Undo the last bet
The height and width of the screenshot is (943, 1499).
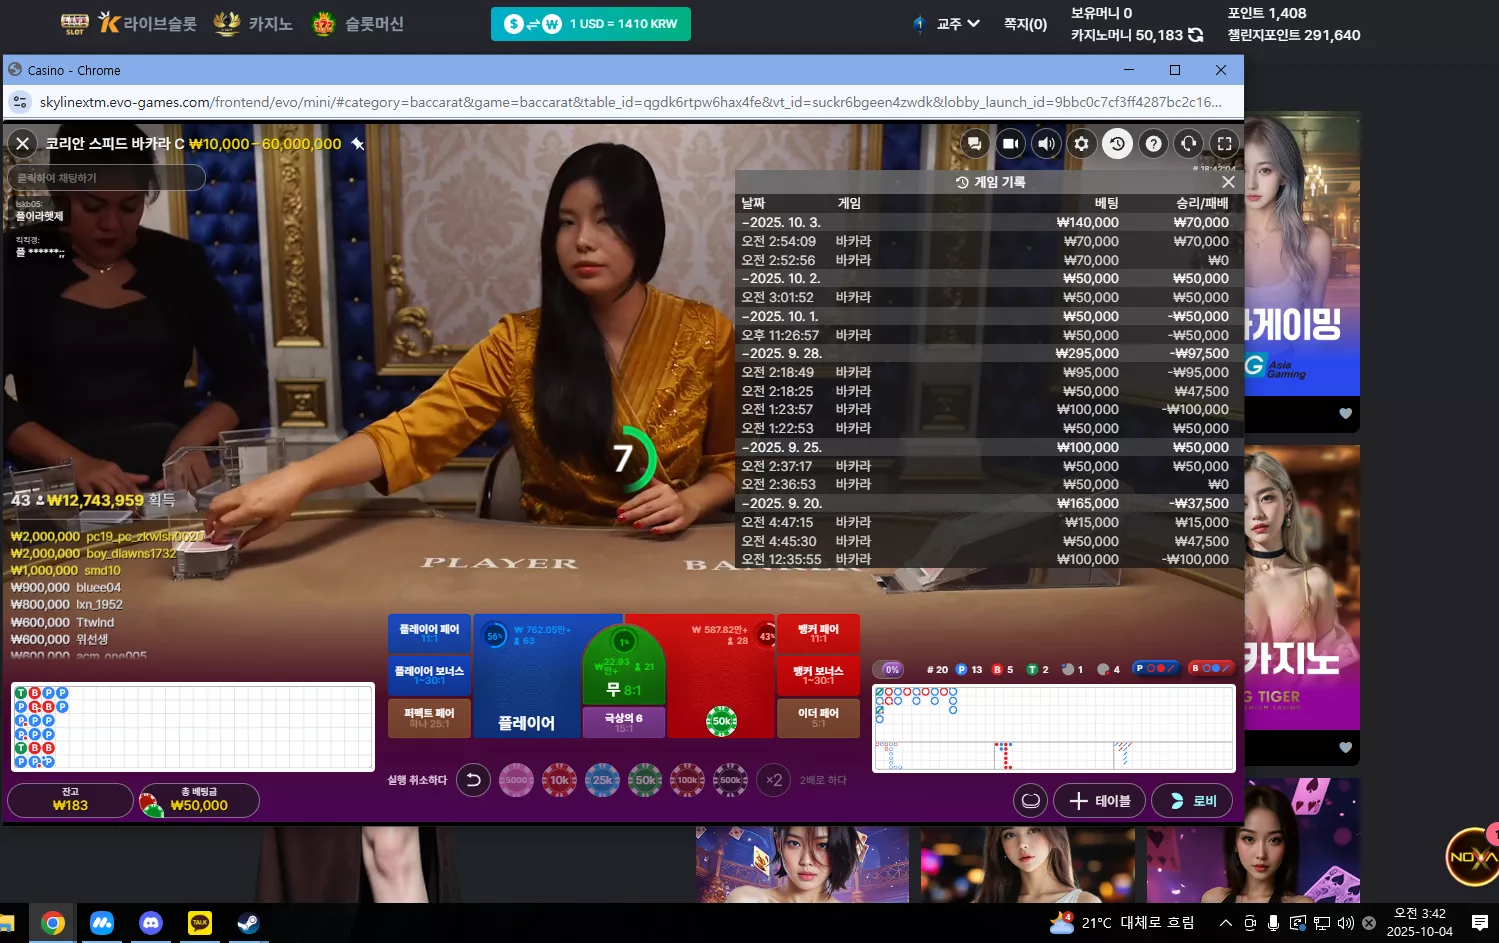click(474, 780)
